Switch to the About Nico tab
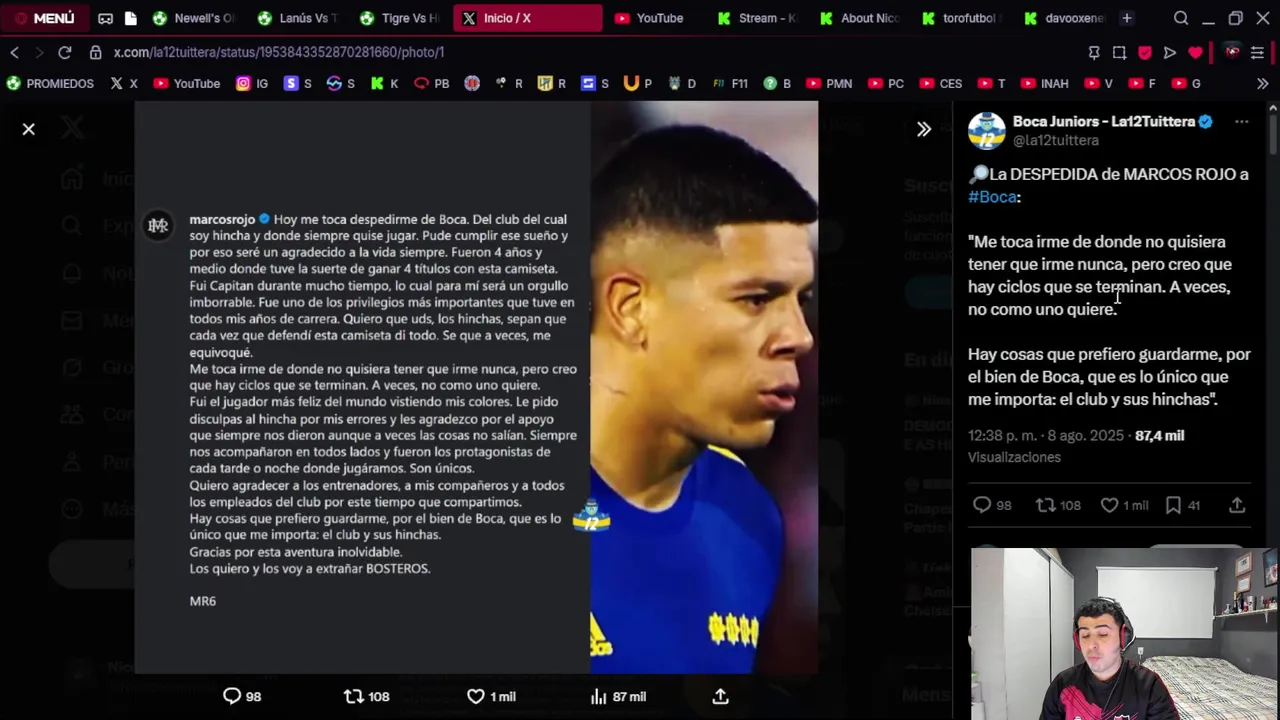The width and height of the screenshot is (1280, 720). tap(860, 18)
